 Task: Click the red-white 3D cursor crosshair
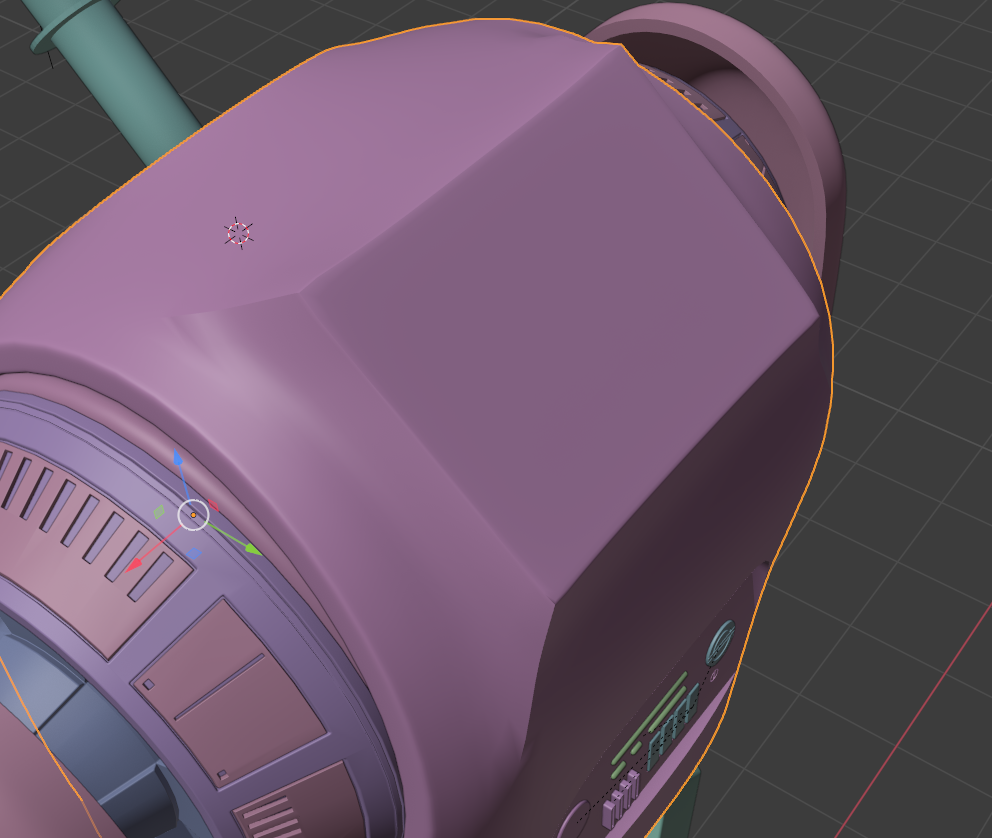pyautogui.click(x=239, y=233)
